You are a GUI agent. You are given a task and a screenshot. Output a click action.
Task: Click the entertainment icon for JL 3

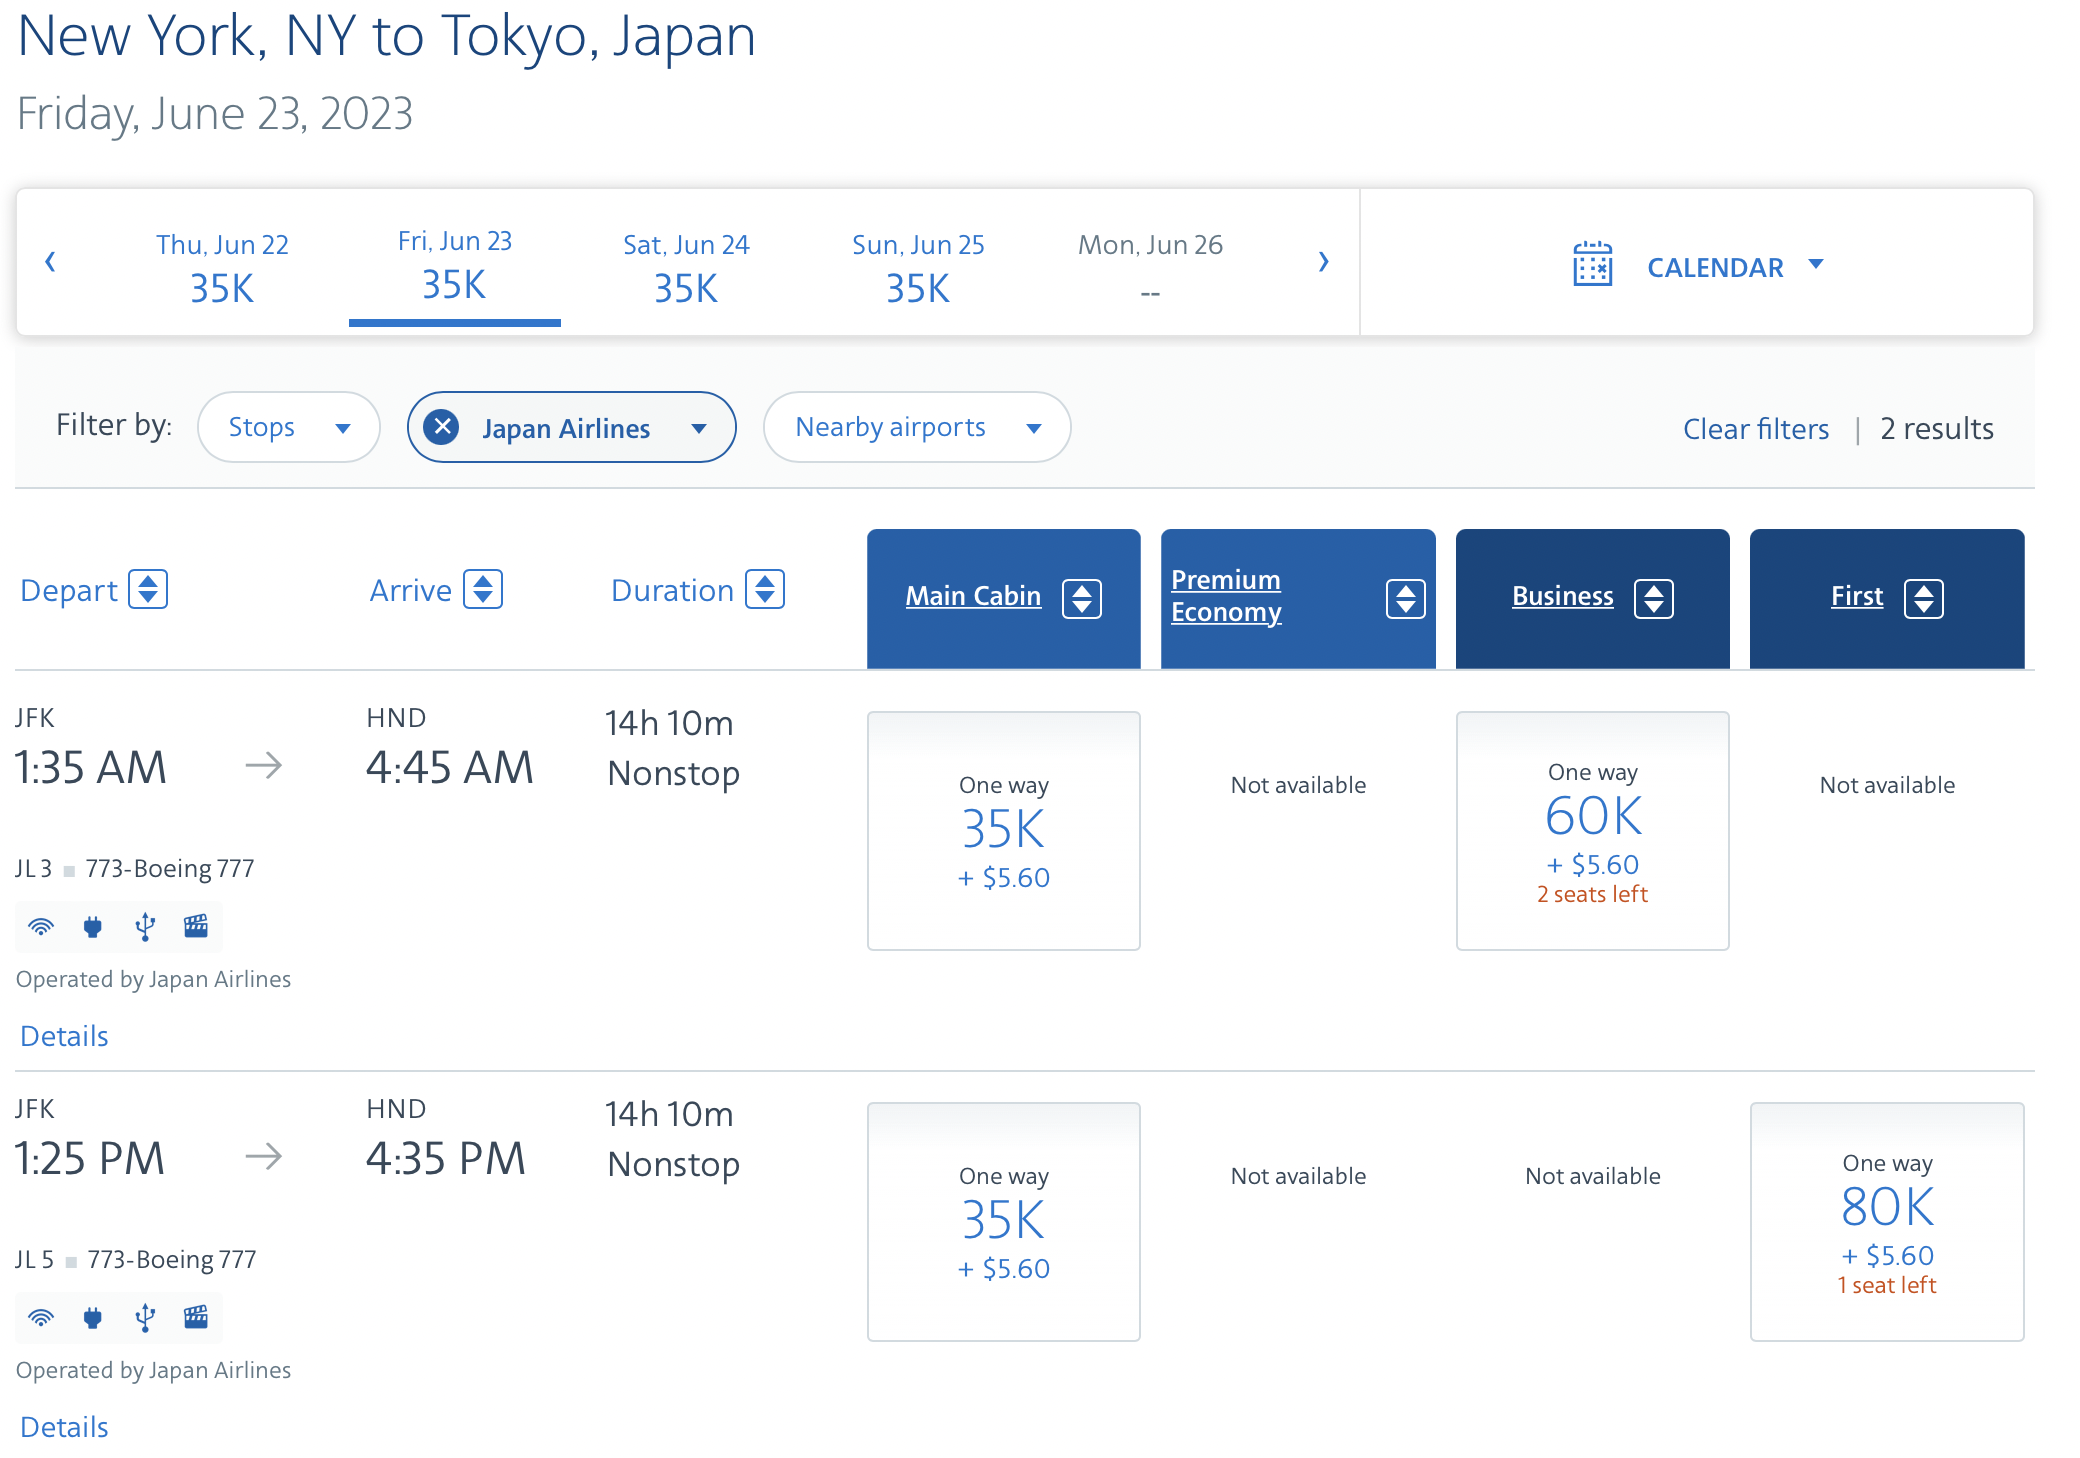[x=196, y=926]
